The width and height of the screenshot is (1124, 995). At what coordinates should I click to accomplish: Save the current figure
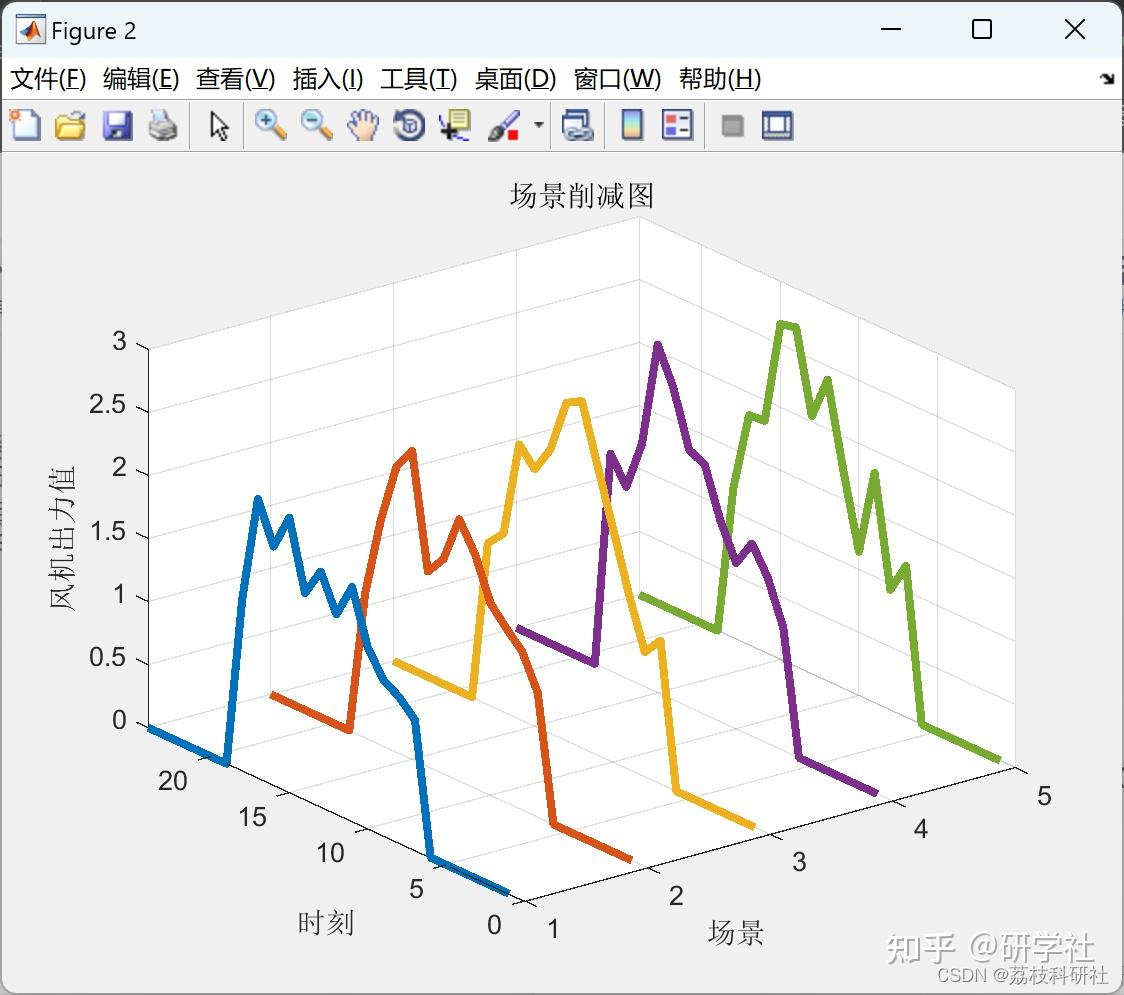point(117,125)
